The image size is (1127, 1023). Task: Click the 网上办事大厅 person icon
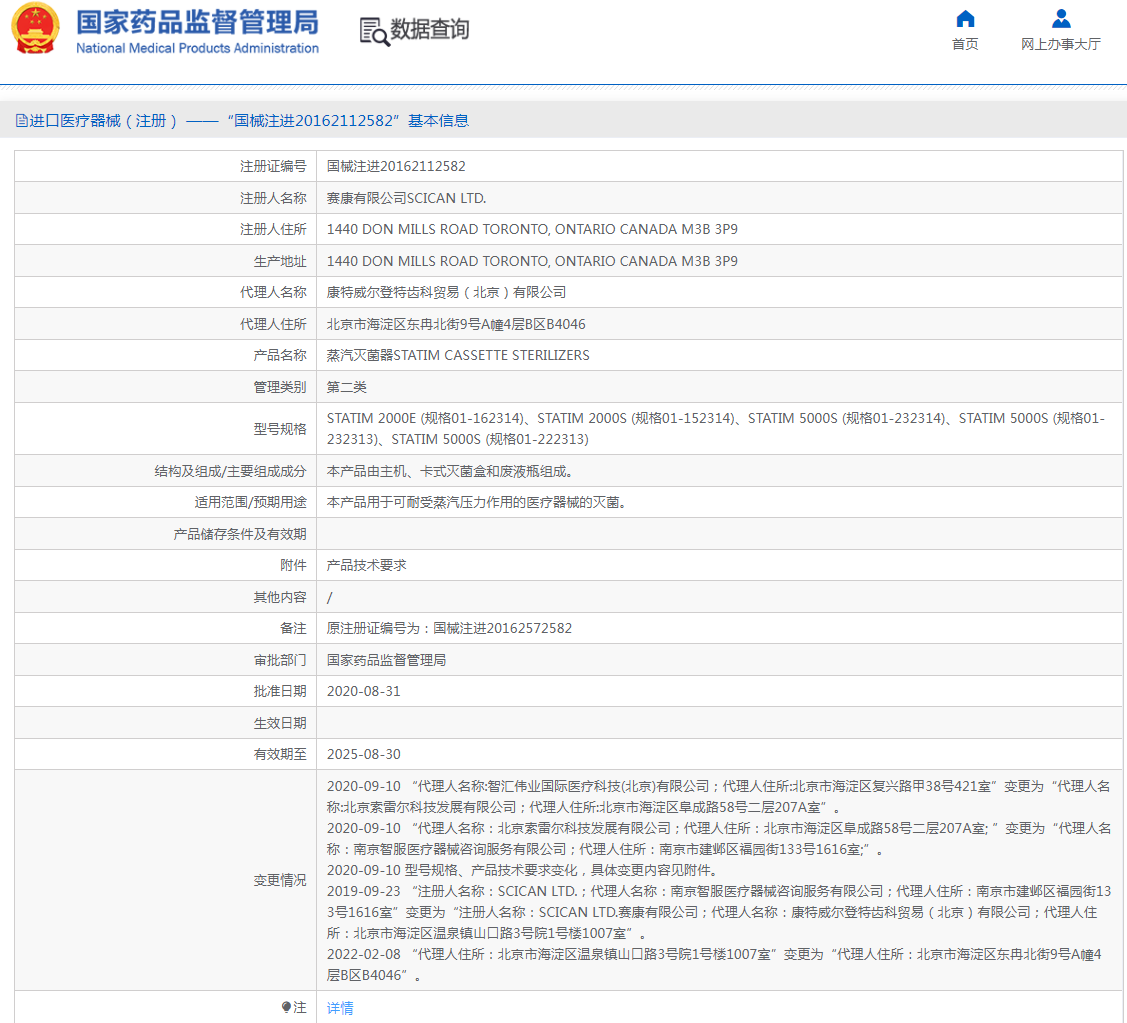click(1060, 17)
